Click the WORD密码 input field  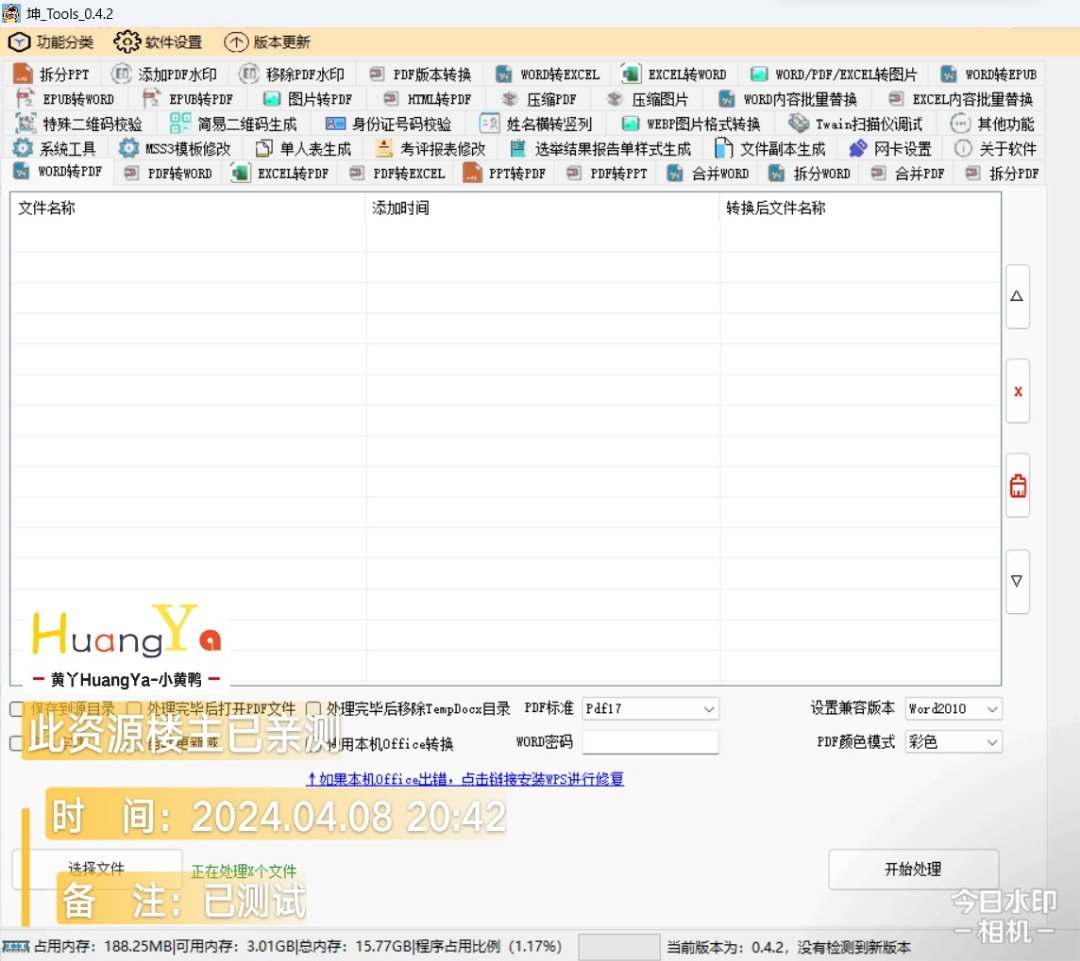[650, 742]
